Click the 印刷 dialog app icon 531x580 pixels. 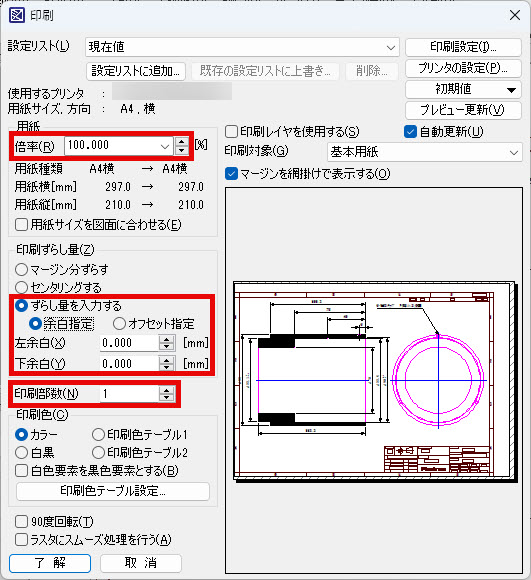17,16
